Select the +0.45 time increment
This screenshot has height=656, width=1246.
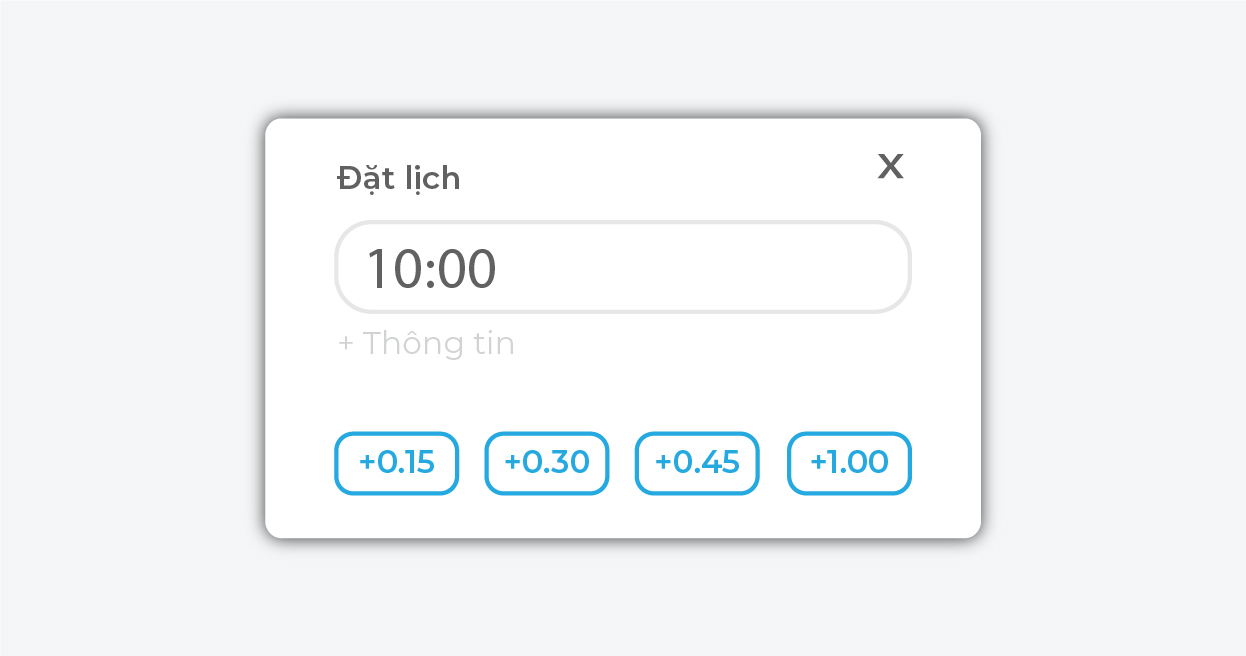click(x=697, y=463)
